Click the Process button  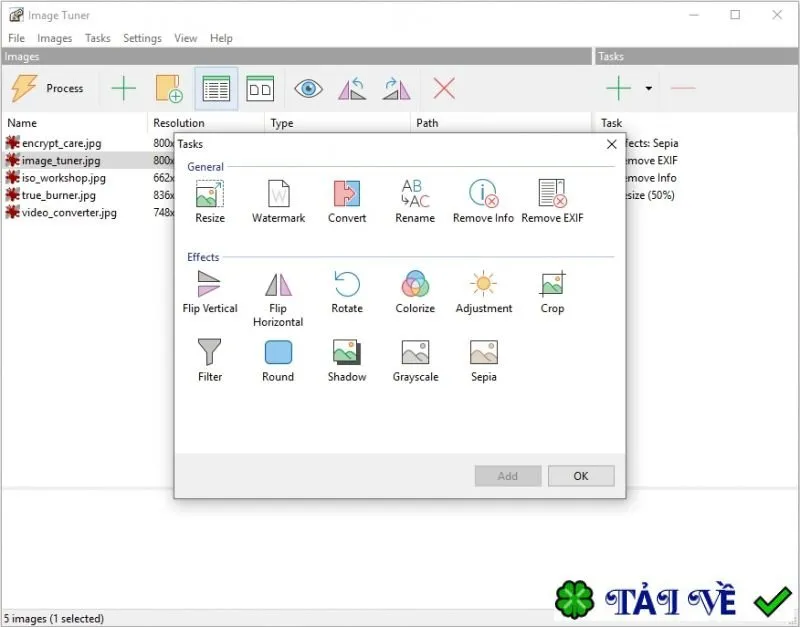(47, 88)
